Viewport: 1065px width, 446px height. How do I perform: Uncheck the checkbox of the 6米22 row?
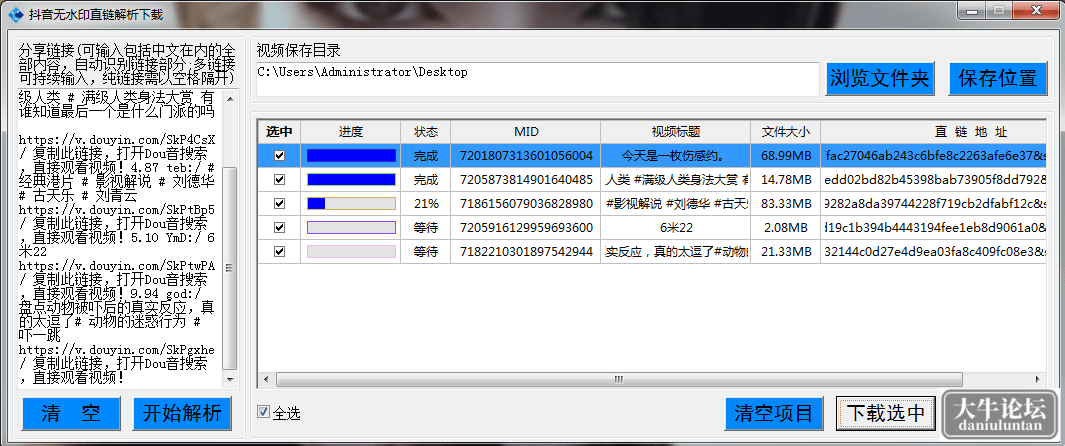tap(279, 227)
